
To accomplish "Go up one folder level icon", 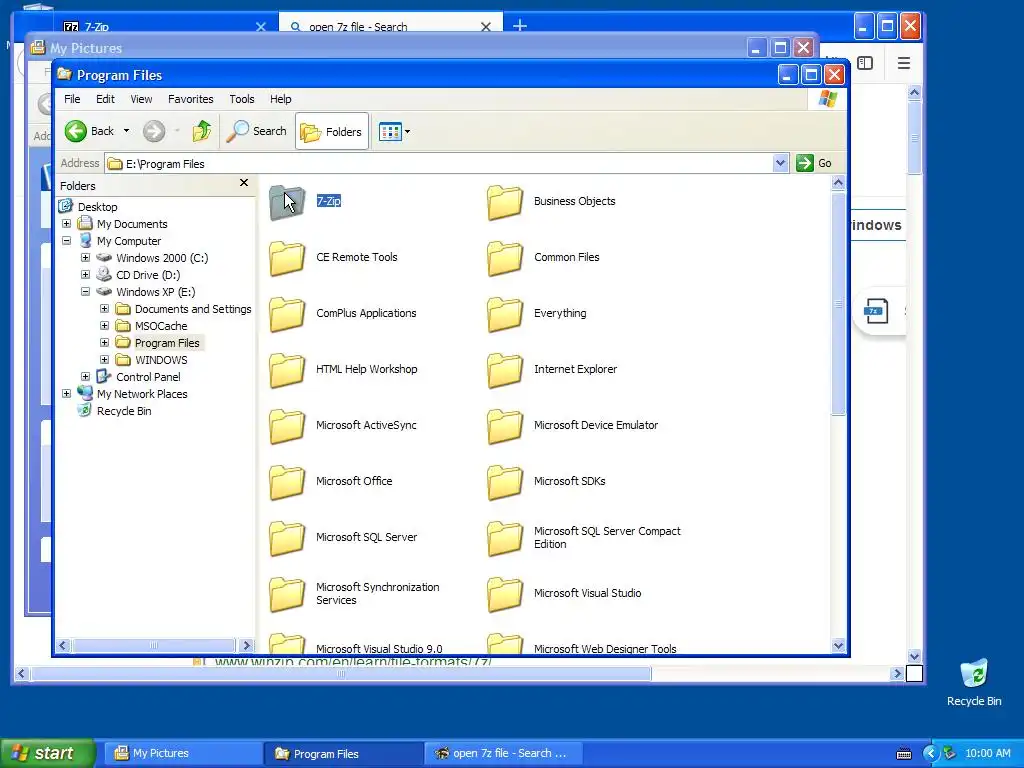I will (202, 131).
